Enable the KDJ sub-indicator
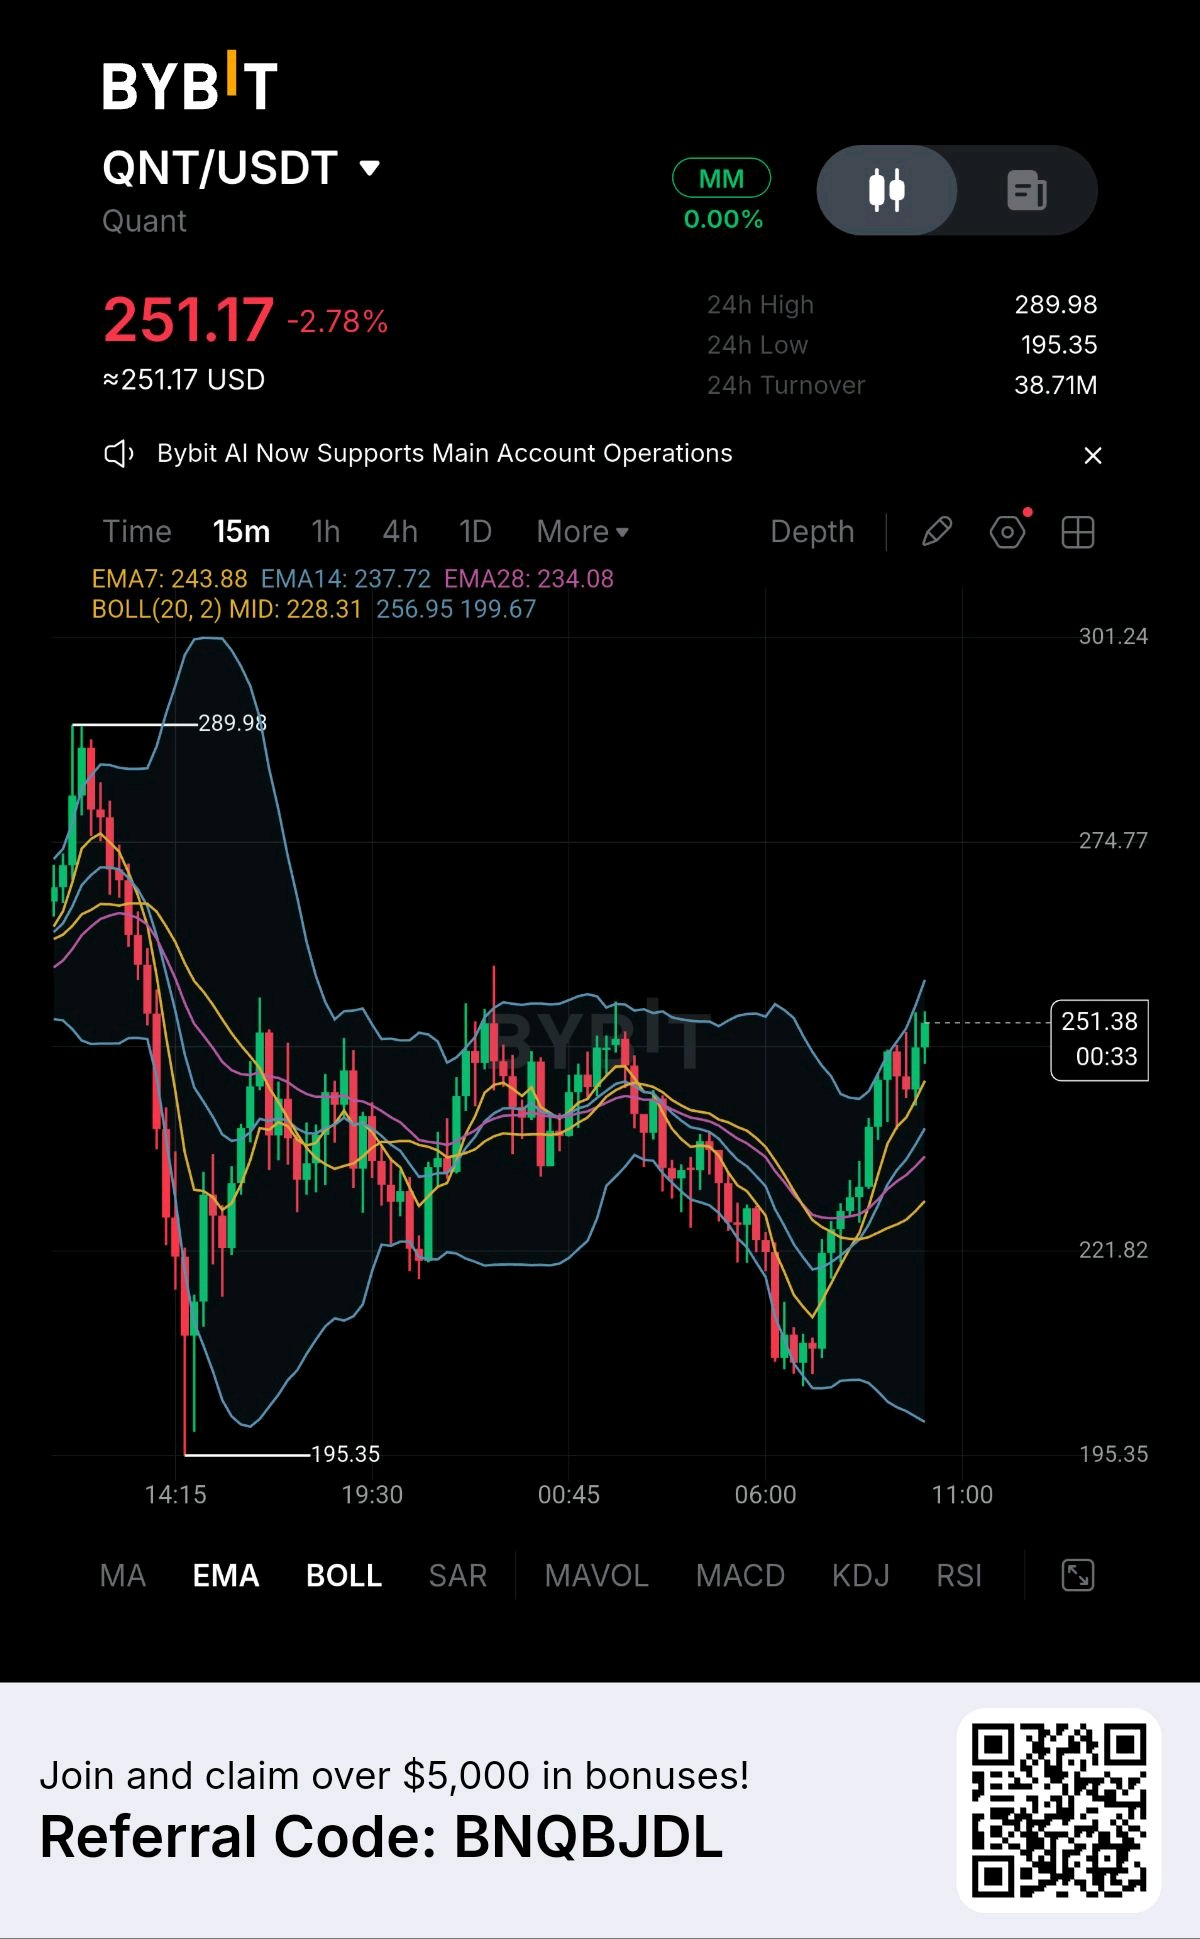 [861, 1576]
